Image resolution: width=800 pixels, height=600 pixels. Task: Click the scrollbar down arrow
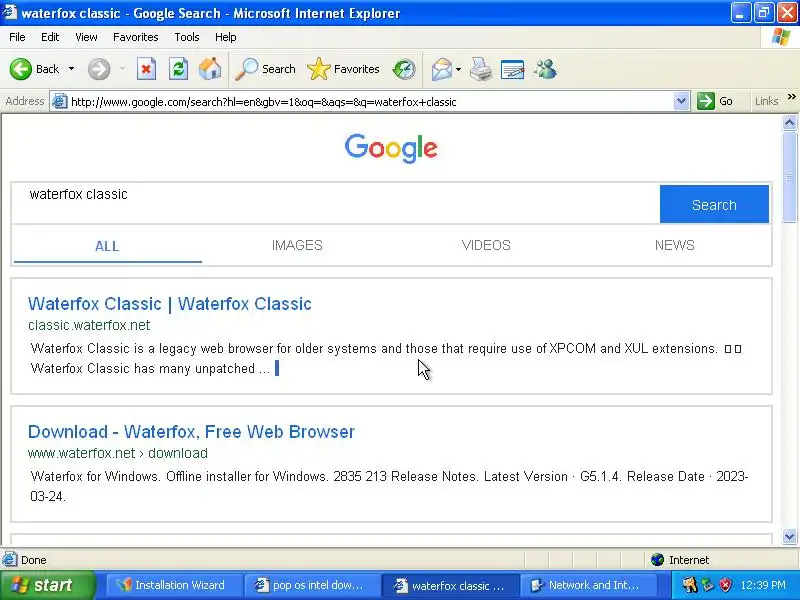click(789, 536)
